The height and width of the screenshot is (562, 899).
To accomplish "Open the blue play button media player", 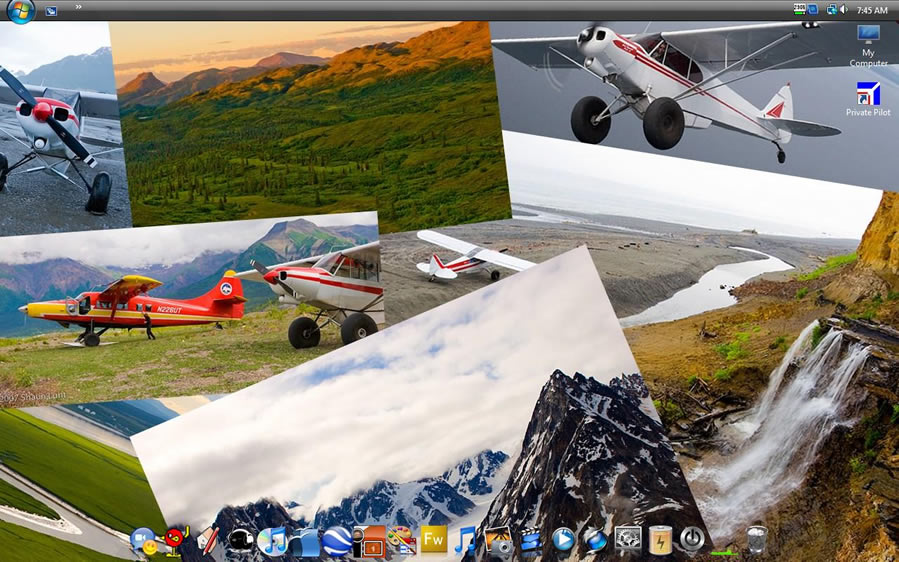I will click(x=563, y=540).
